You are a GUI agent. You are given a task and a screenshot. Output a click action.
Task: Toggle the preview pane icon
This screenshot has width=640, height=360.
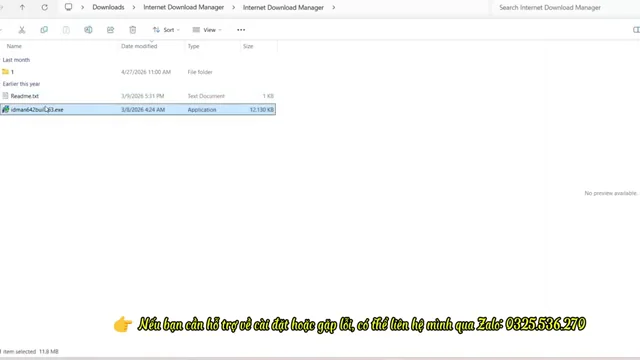(x=636, y=30)
